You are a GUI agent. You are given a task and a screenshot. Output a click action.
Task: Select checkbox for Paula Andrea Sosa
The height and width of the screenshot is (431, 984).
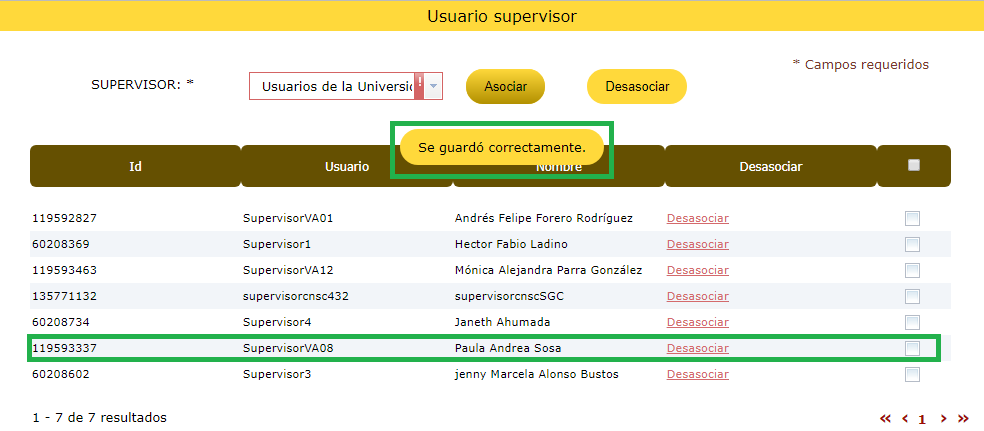click(912, 348)
